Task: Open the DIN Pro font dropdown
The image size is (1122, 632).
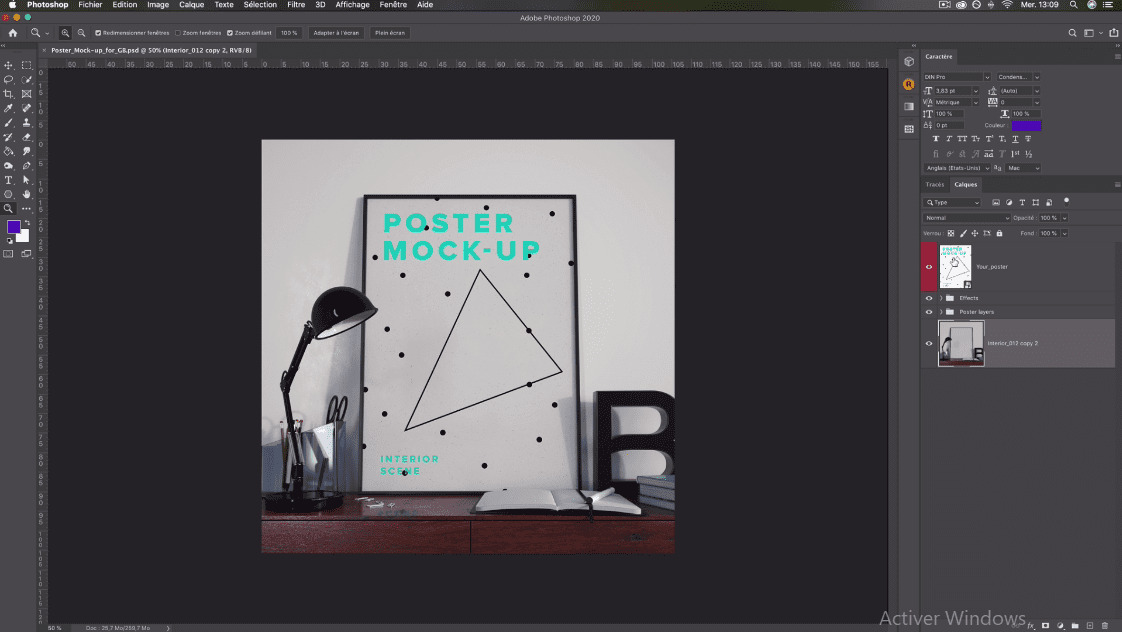Action: click(x=957, y=77)
